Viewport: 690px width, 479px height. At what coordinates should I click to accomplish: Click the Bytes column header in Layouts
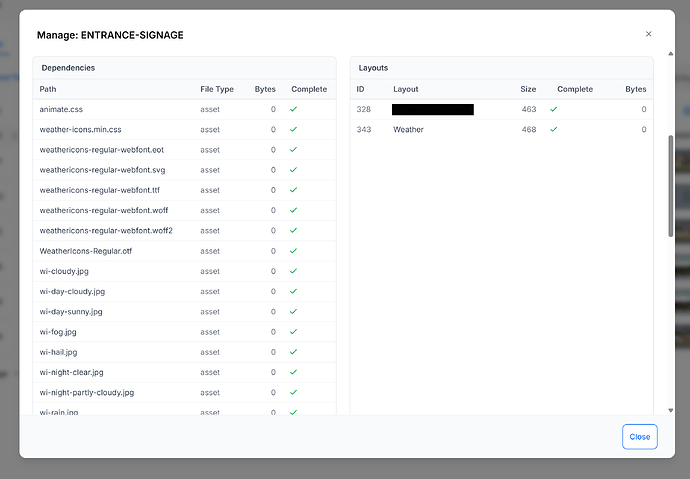tap(636, 89)
